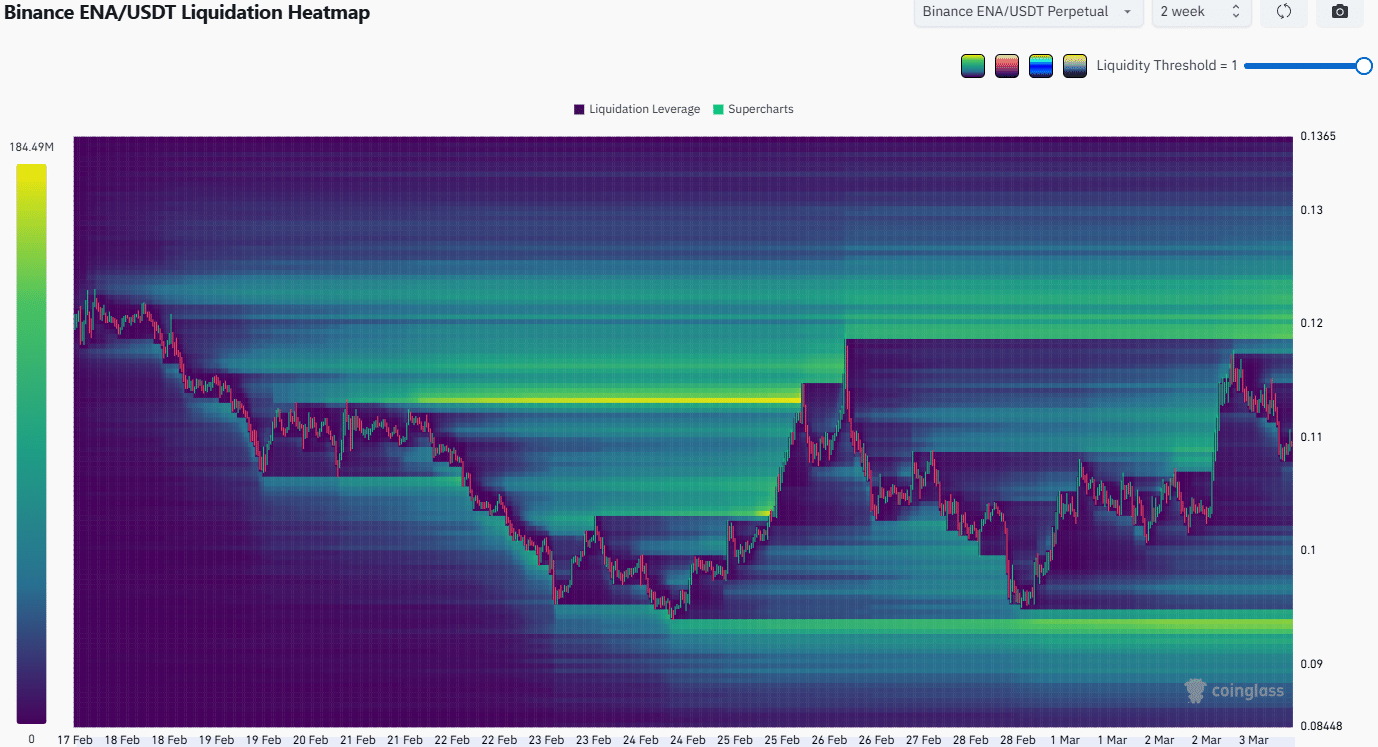The width and height of the screenshot is (1378, 747).
Task: Hide Supercharts by clicking its green legend square
Action: click(x=718, y=108)
